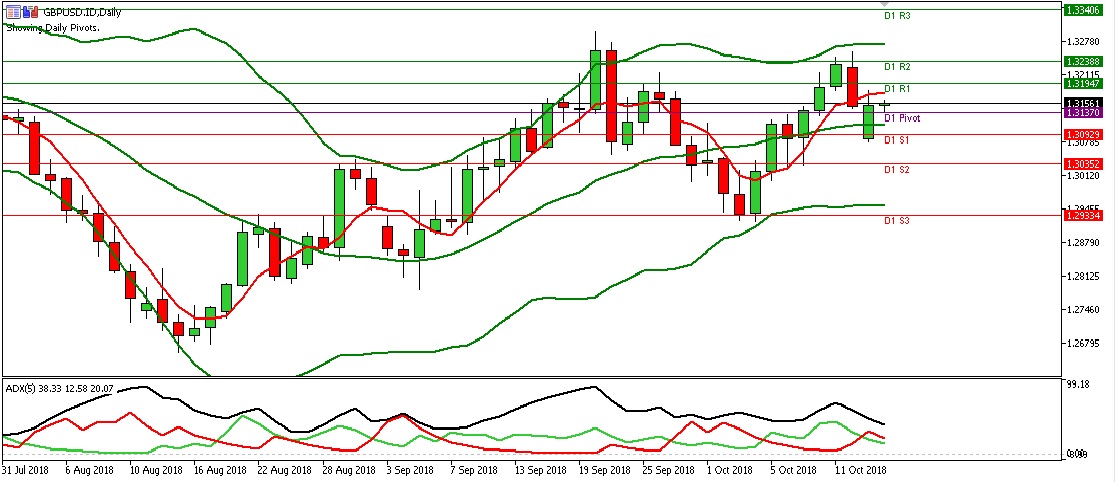Click the D1 S2 support label
Image resolution: width=1117 pixels, height=482 pixels.
(896, 170)
